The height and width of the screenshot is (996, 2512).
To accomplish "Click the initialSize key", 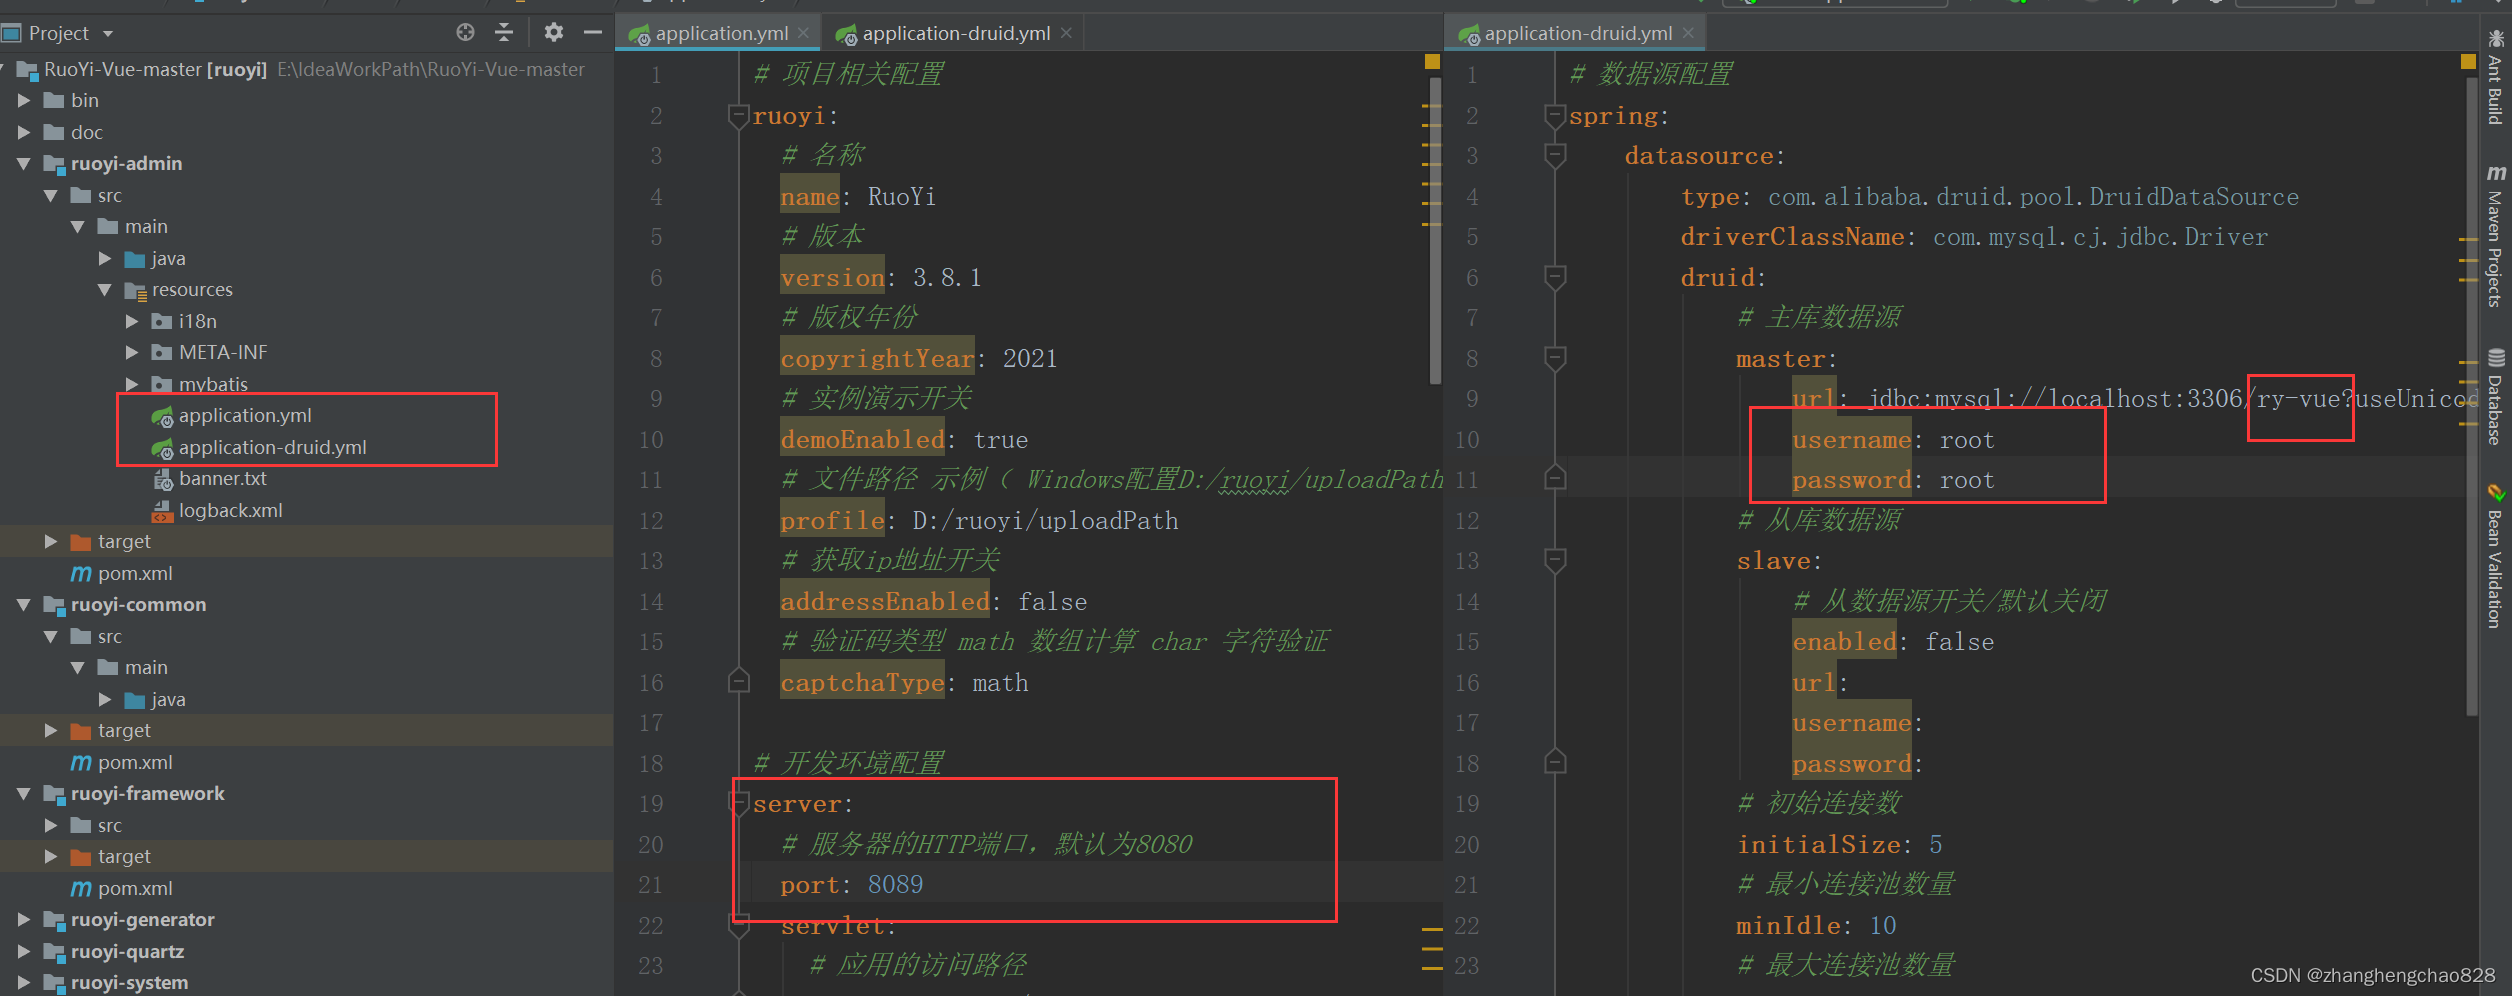I will tap(1818, 845).
